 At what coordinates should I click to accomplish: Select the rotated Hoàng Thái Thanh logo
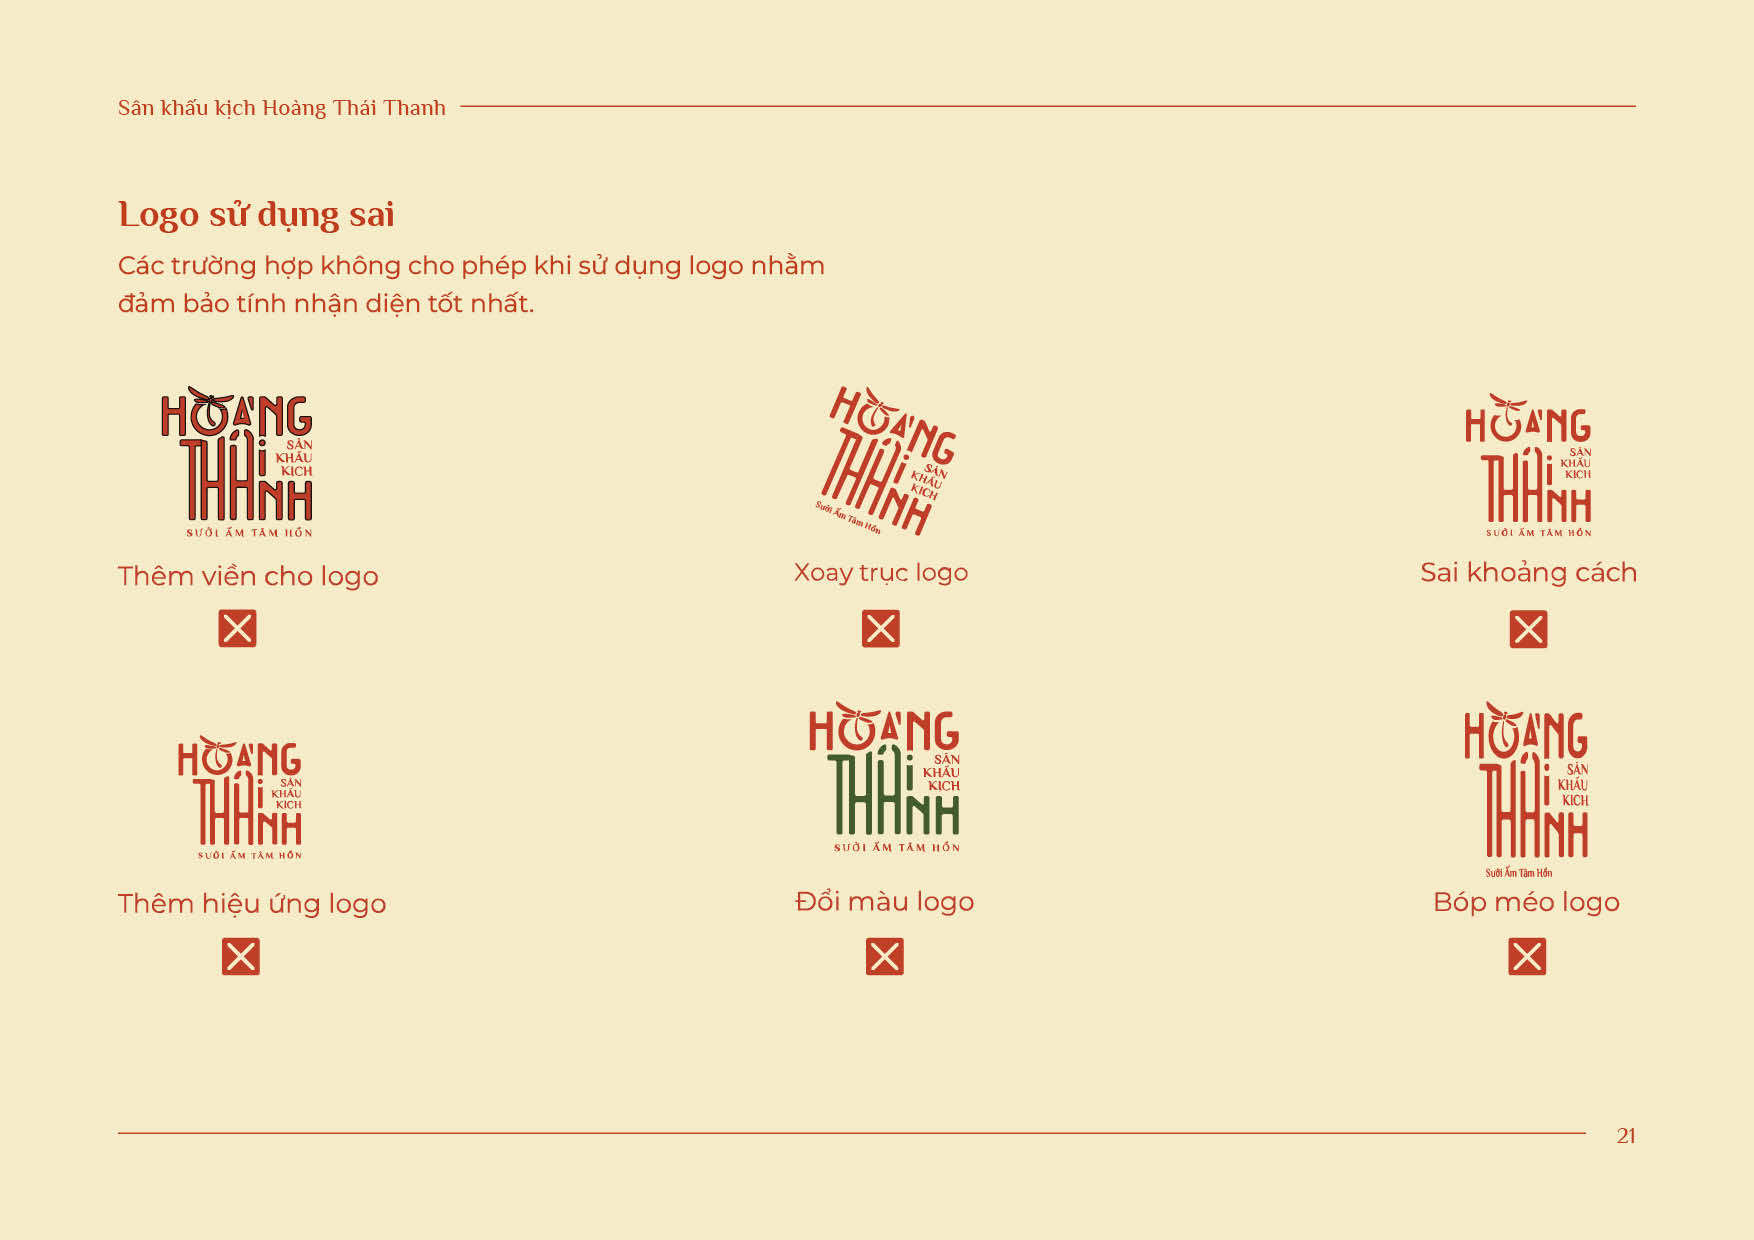(x=884, y=461)
